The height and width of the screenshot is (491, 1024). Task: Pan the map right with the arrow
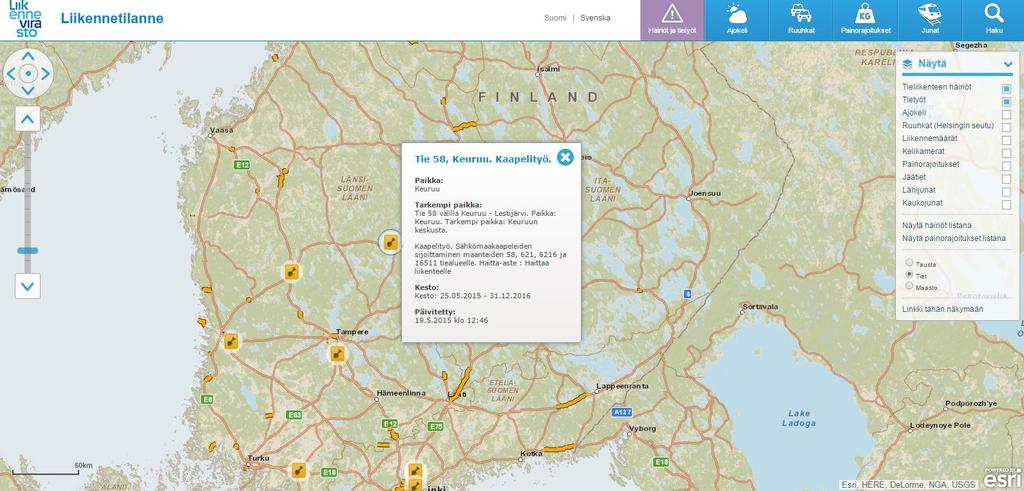click(x=45, y=74)
